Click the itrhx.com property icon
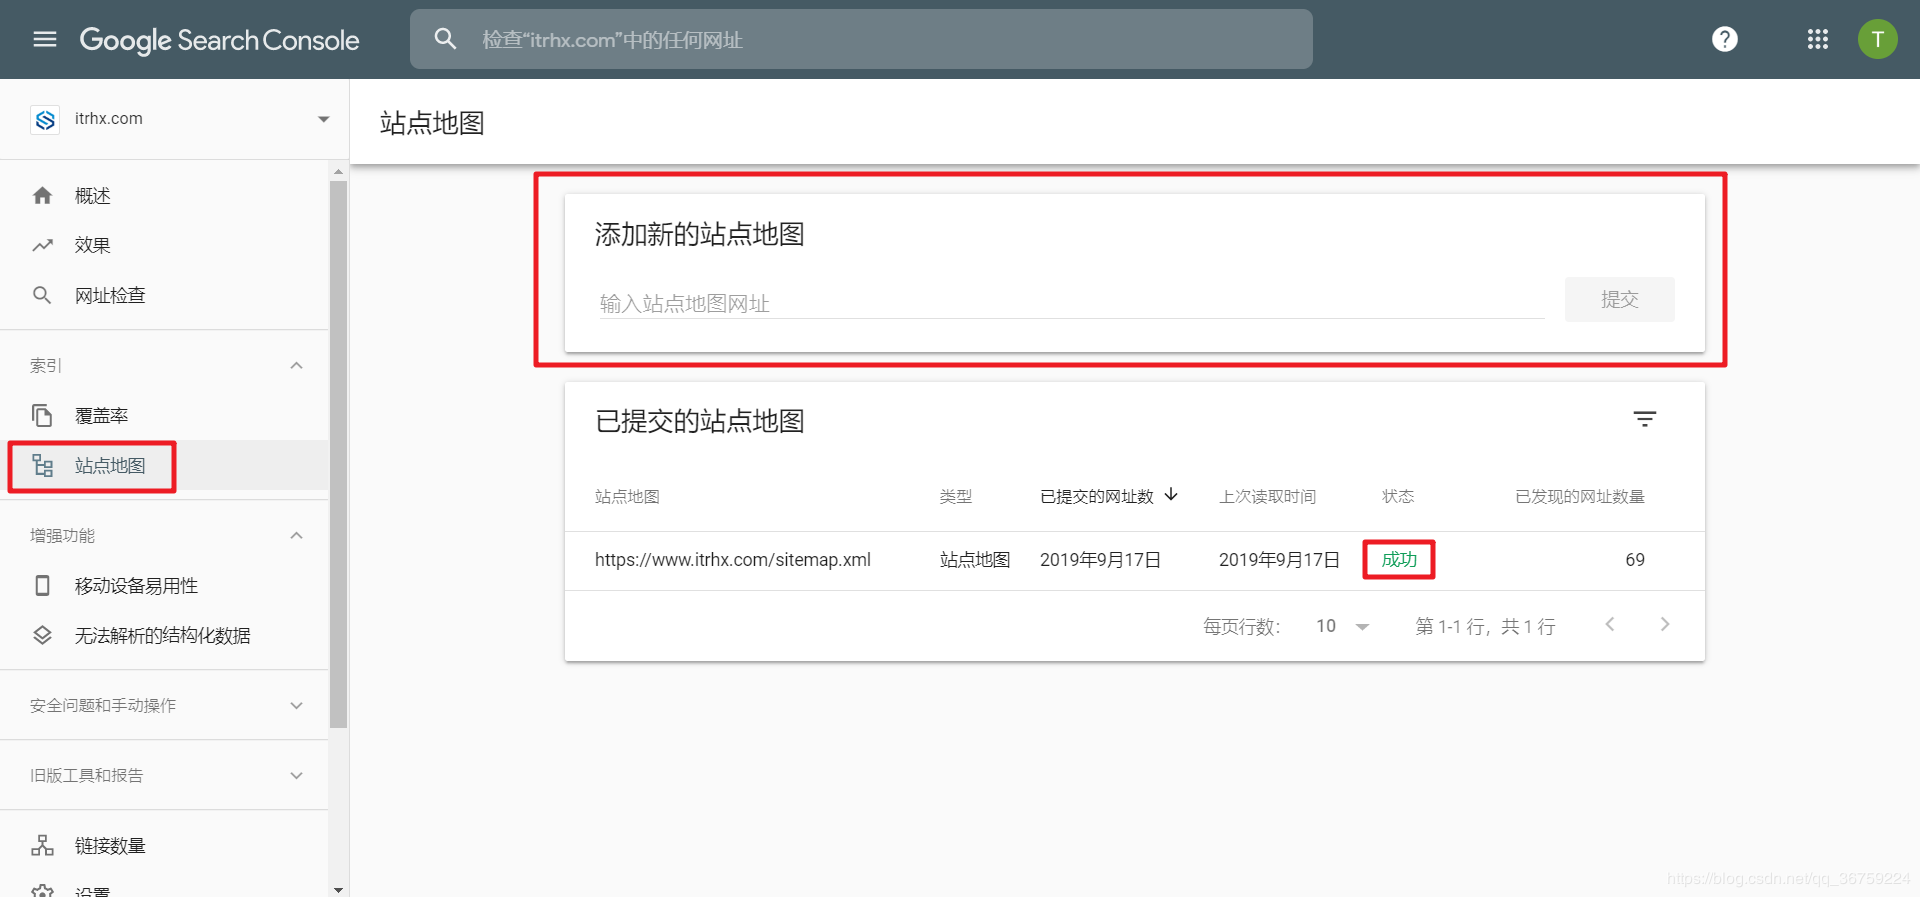This screenshot has width=1920, height=897. [45, 119]
